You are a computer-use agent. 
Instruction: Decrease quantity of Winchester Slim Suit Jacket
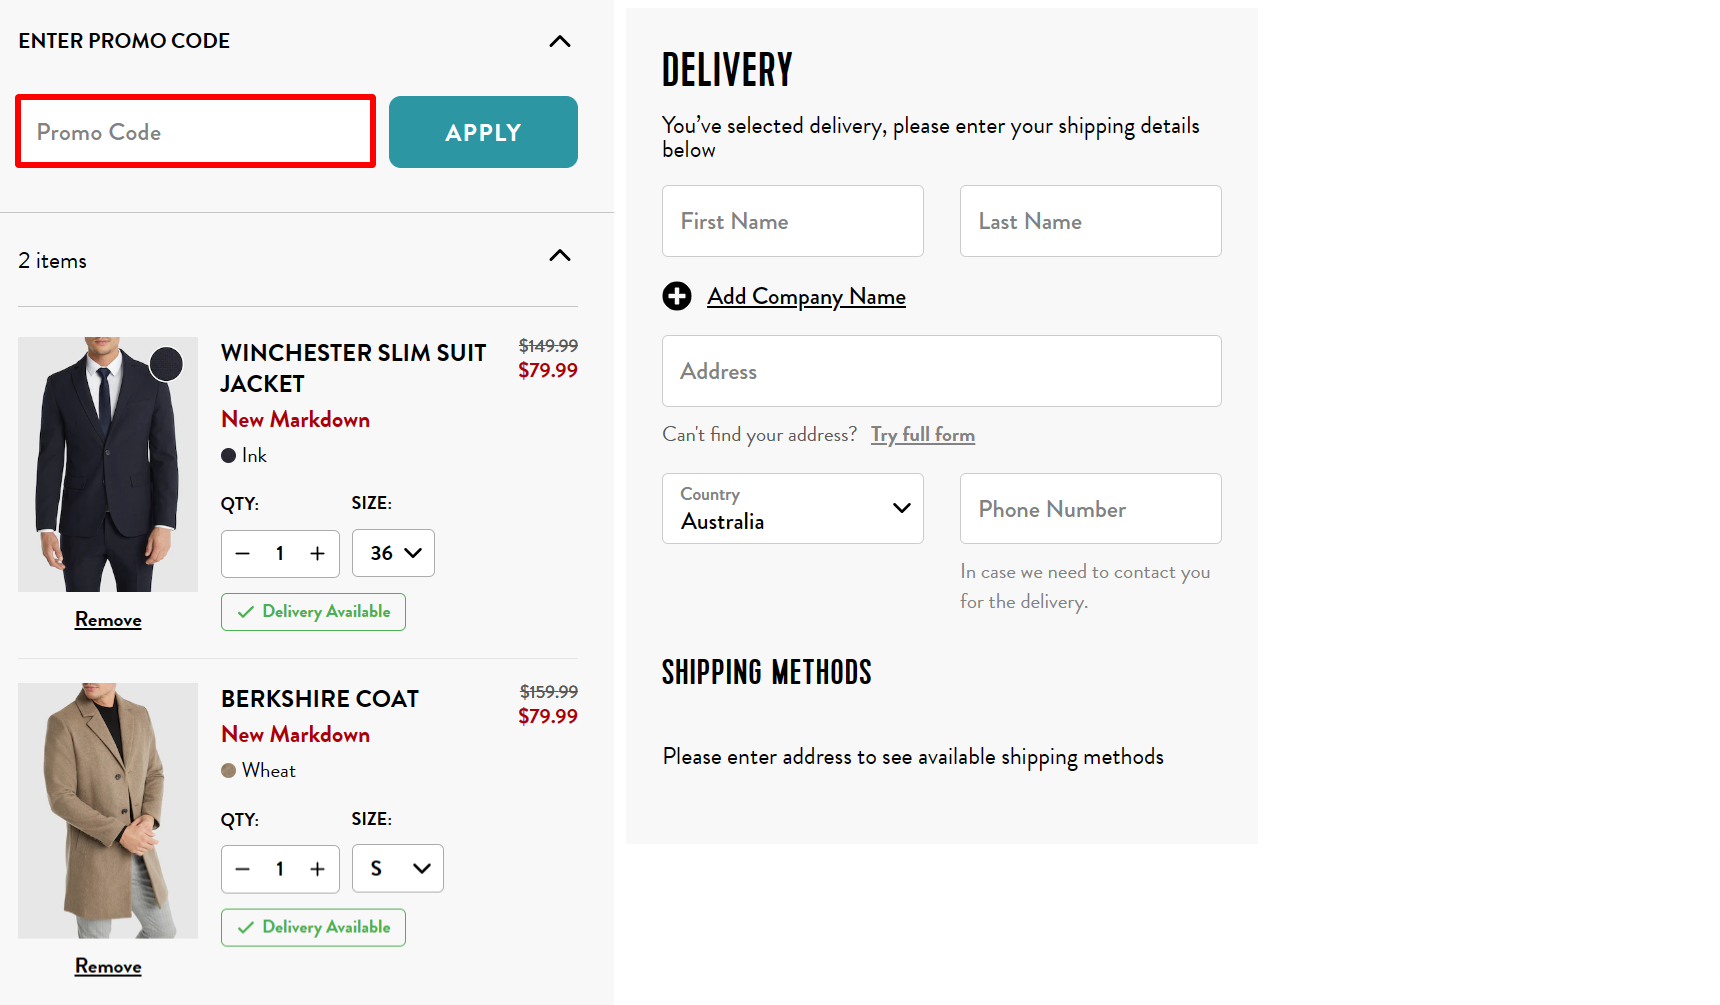pos(243,553)
